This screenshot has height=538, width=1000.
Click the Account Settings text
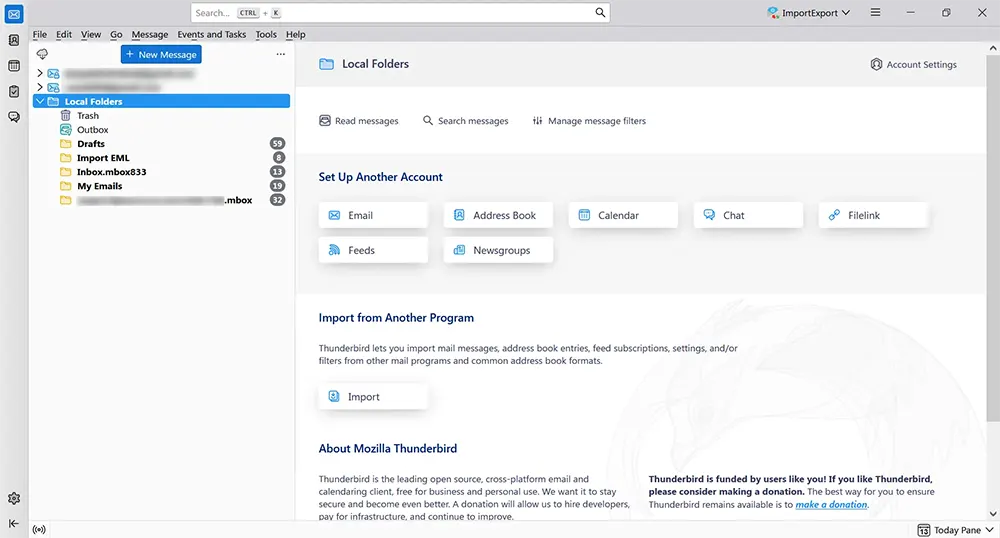(922, 64)
